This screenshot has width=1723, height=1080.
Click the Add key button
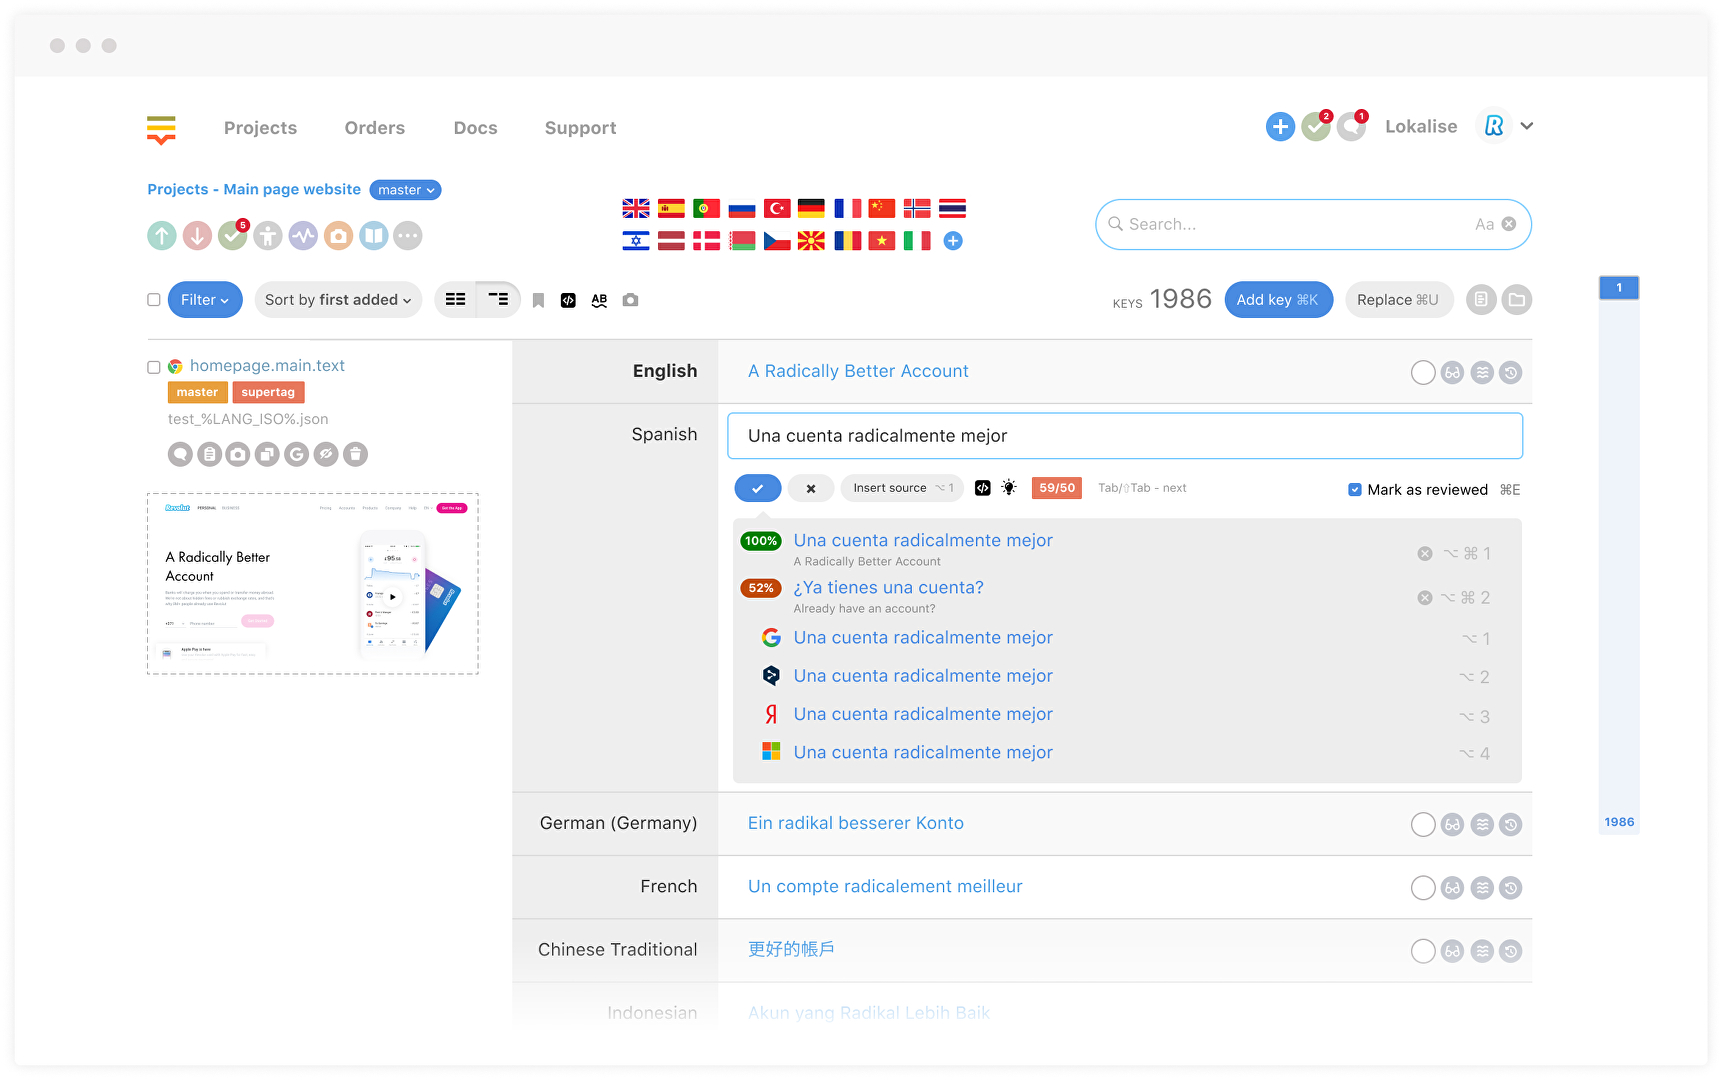1278,300
